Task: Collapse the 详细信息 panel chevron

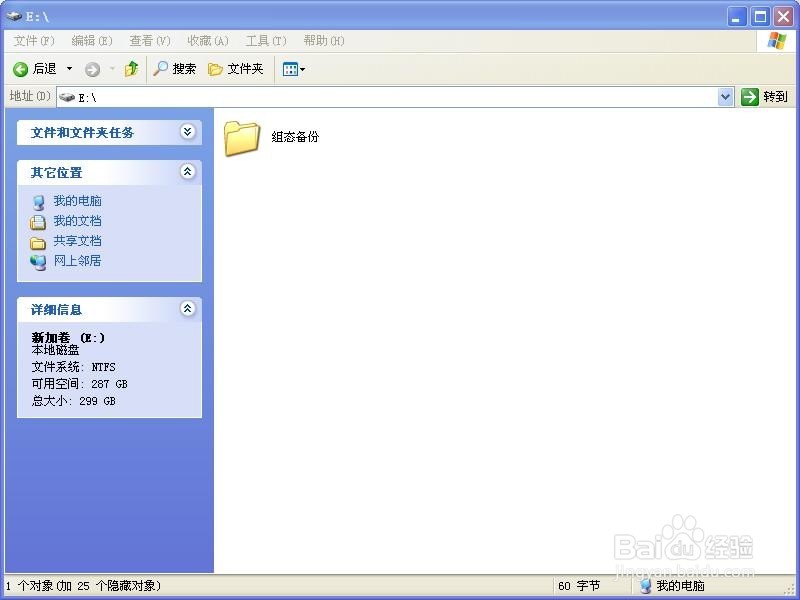Action: [x=186, y=309]
